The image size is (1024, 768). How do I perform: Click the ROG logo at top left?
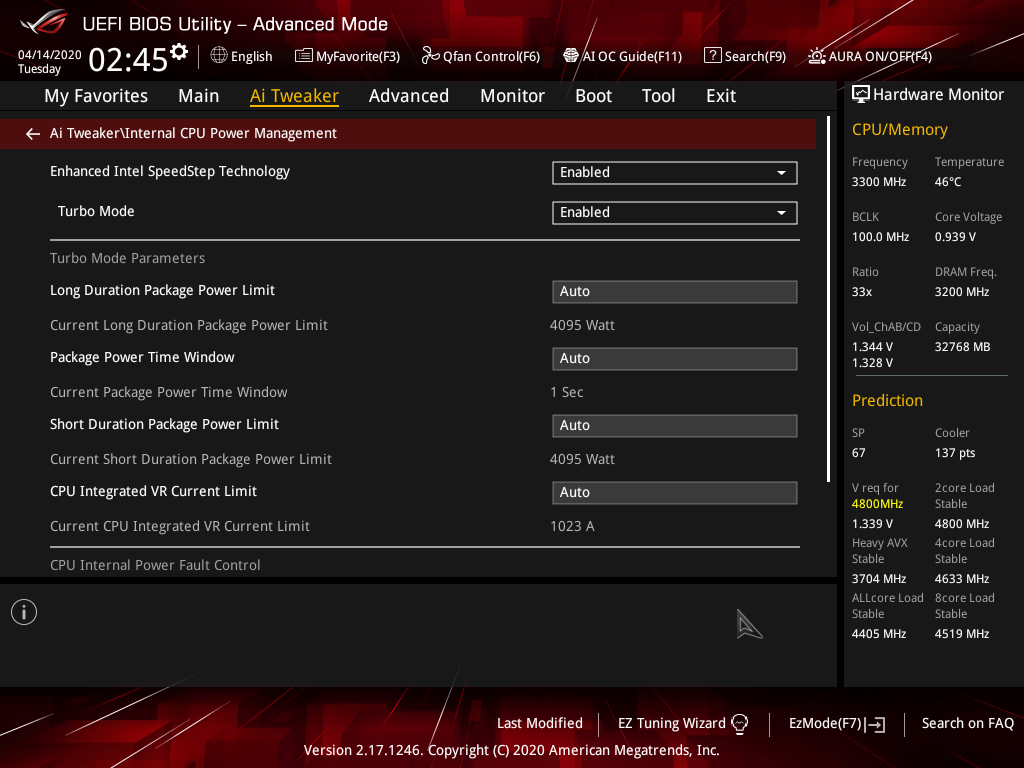pos(43,22)
